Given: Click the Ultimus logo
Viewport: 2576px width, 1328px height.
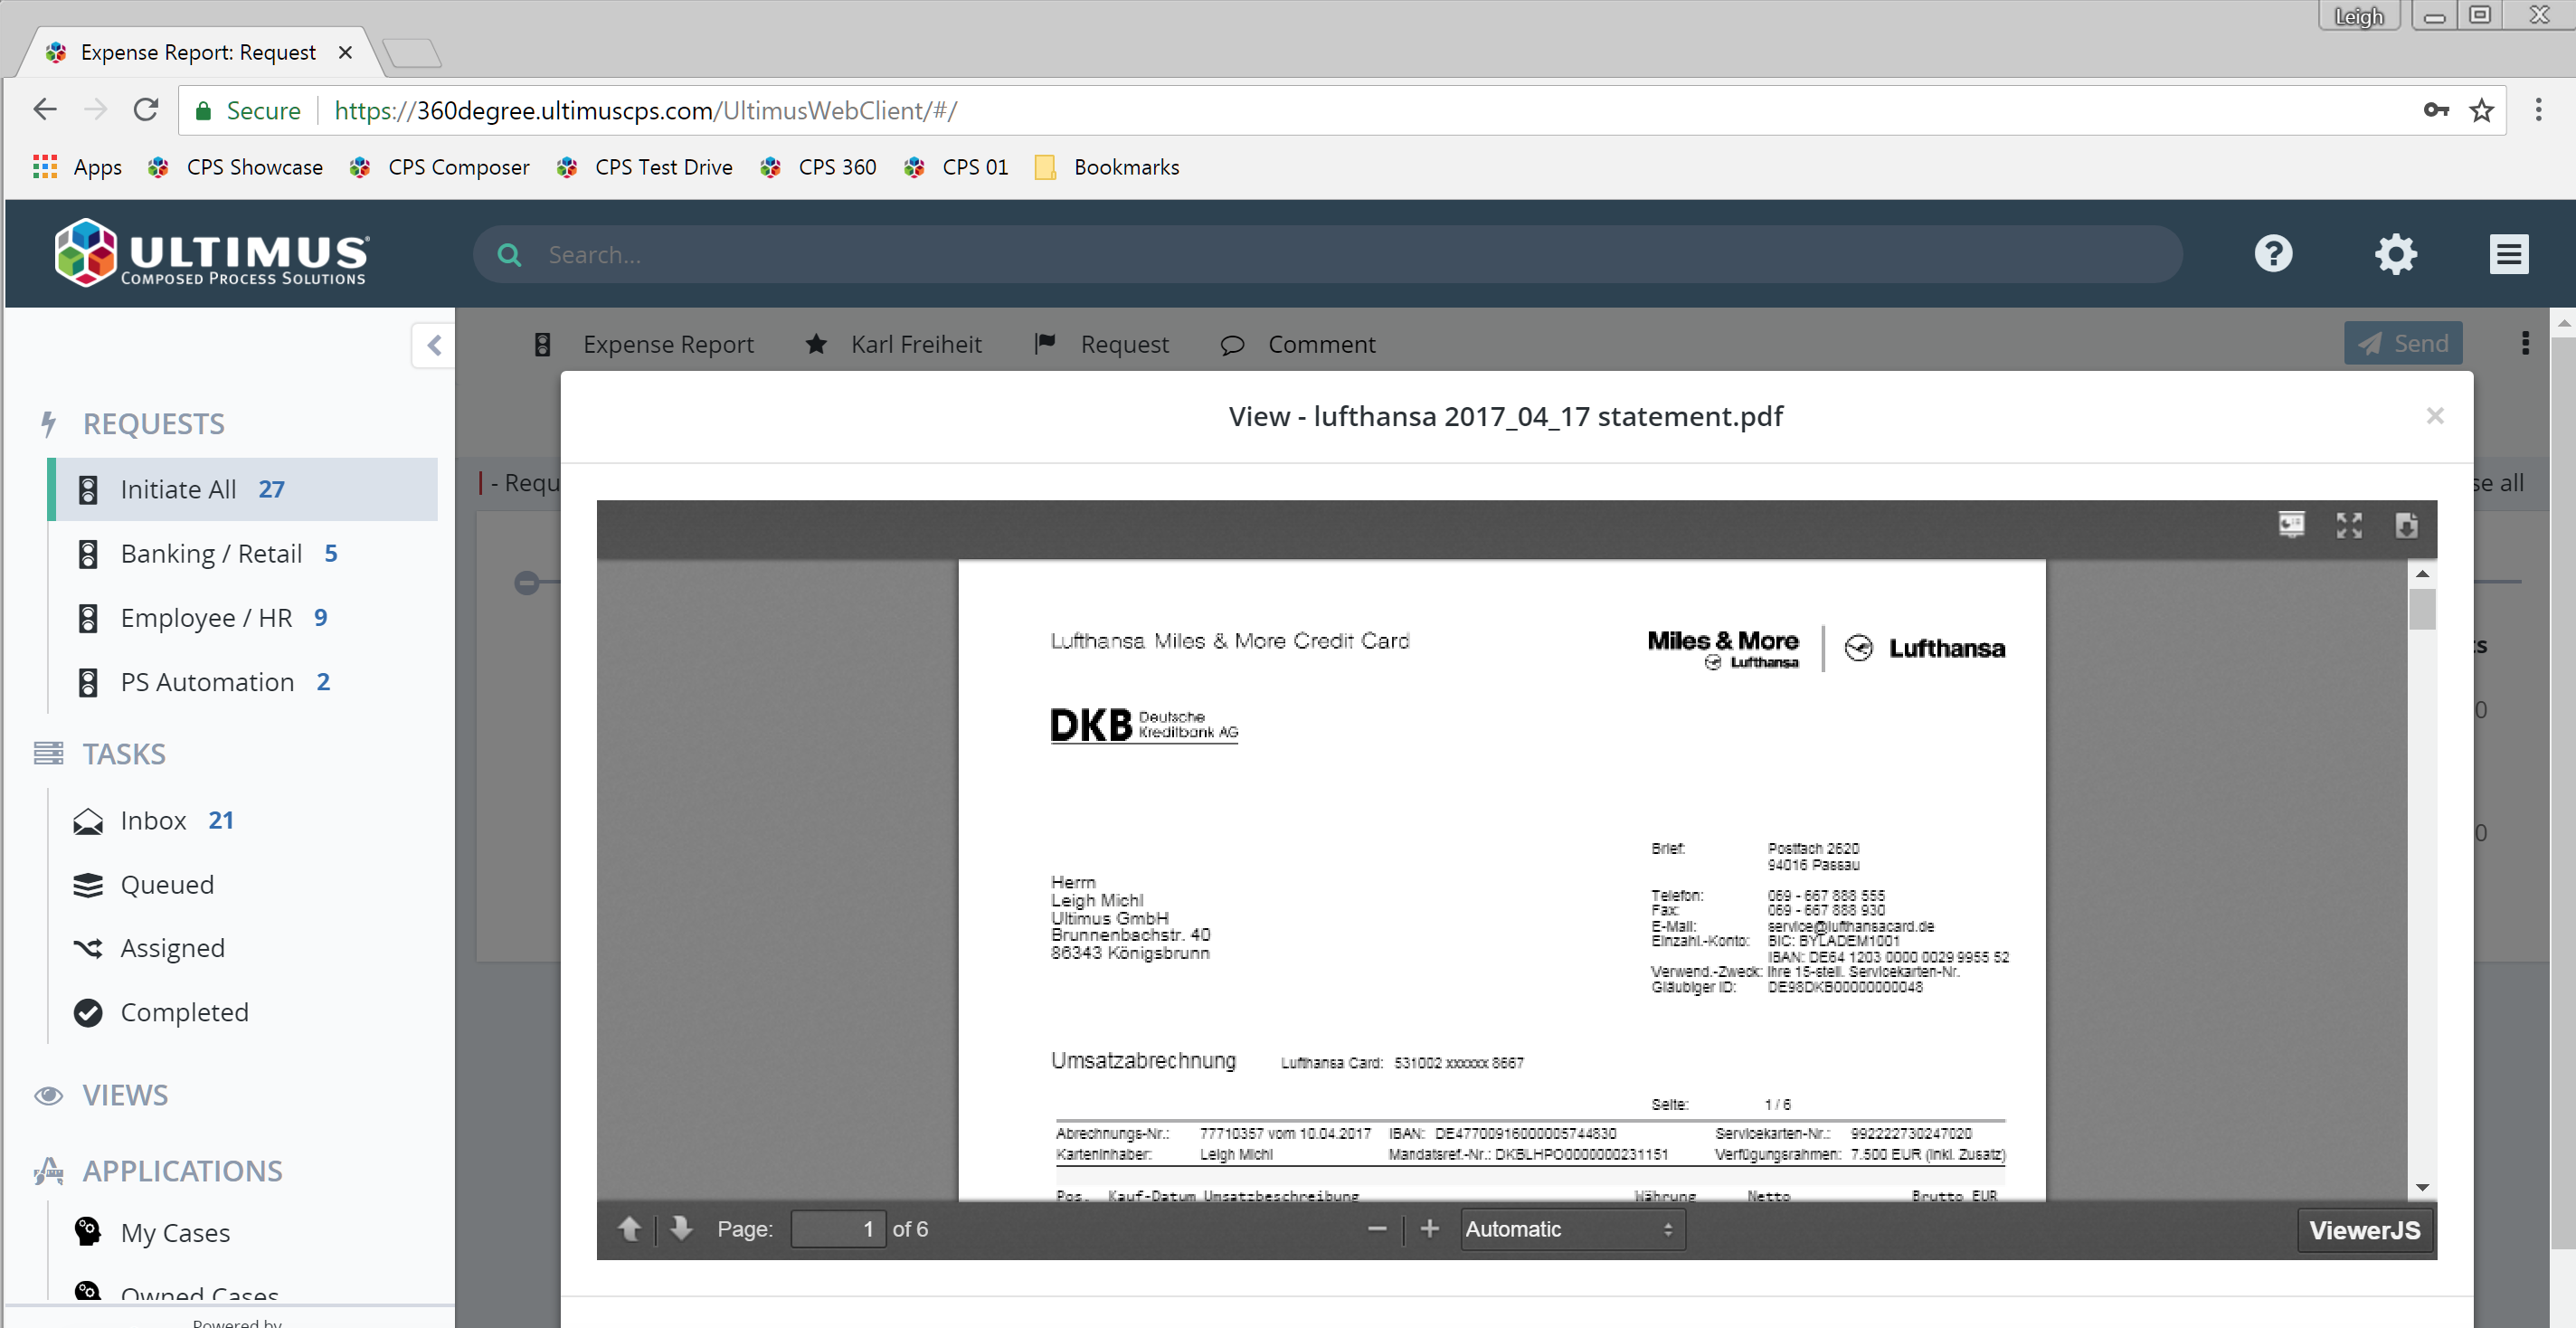Looking at the screenshot, I should pyautogui.click(x=212, y=253).
